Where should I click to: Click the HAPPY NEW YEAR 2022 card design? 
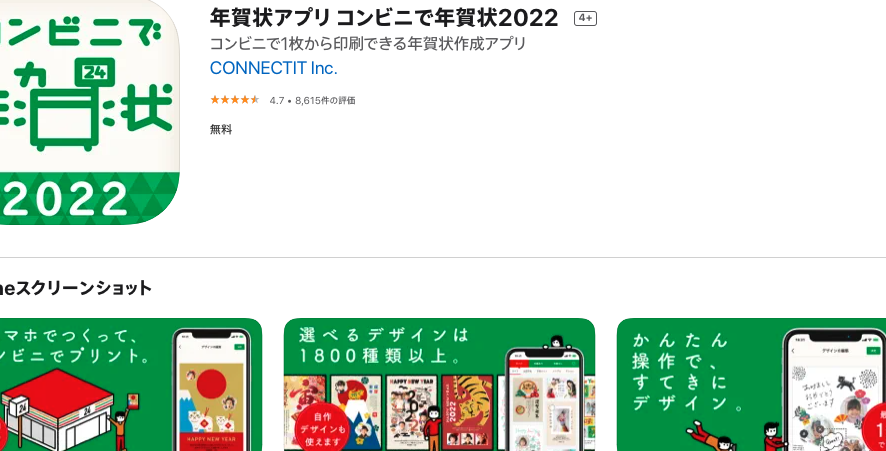pyautogui.click(x=411, y=413)
